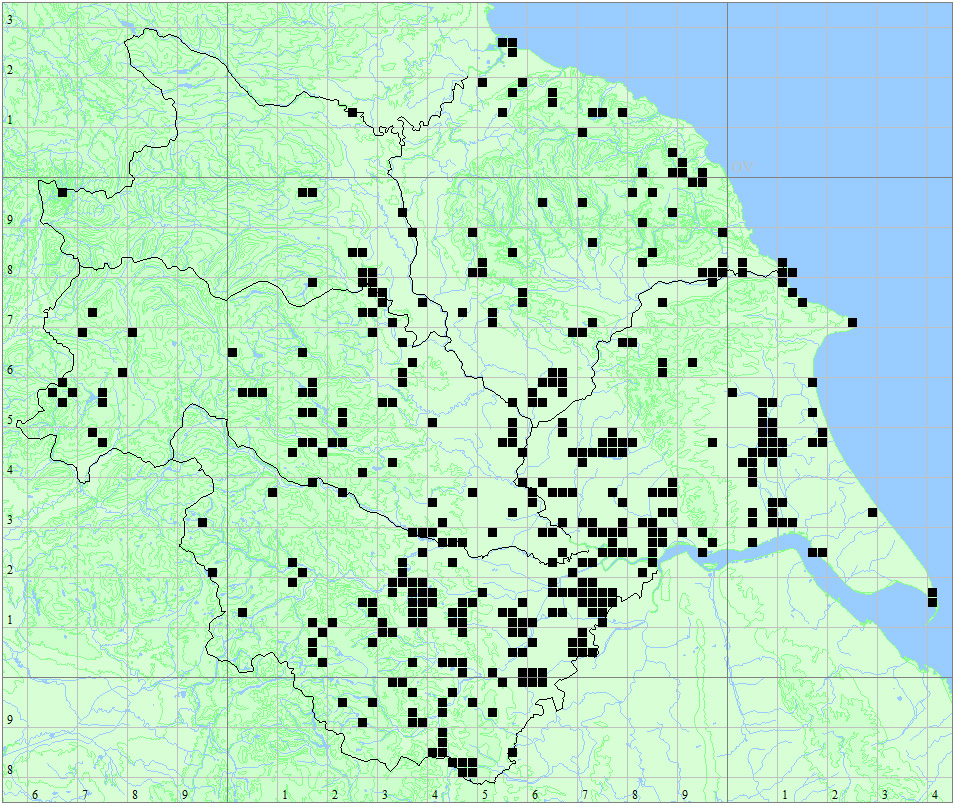The height and width of the screenshot is (805, 955).
Task: Select the "4" label on the left axis
Action: pos(10,469)
